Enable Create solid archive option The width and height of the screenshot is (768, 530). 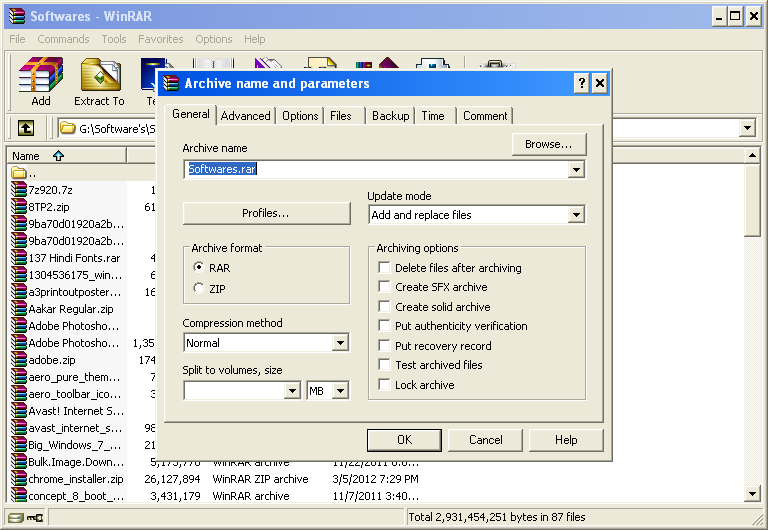click(x=384, y=307)
